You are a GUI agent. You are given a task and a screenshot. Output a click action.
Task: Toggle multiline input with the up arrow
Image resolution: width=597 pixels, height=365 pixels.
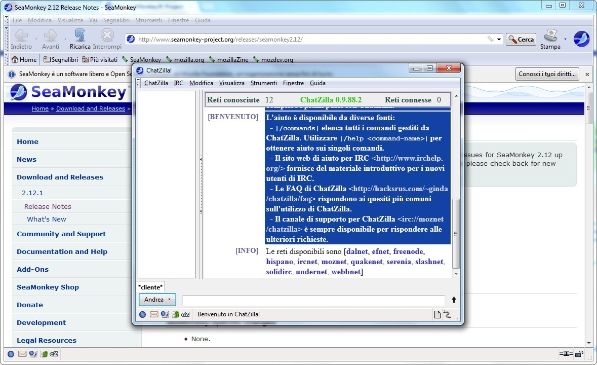pos(453,300)
